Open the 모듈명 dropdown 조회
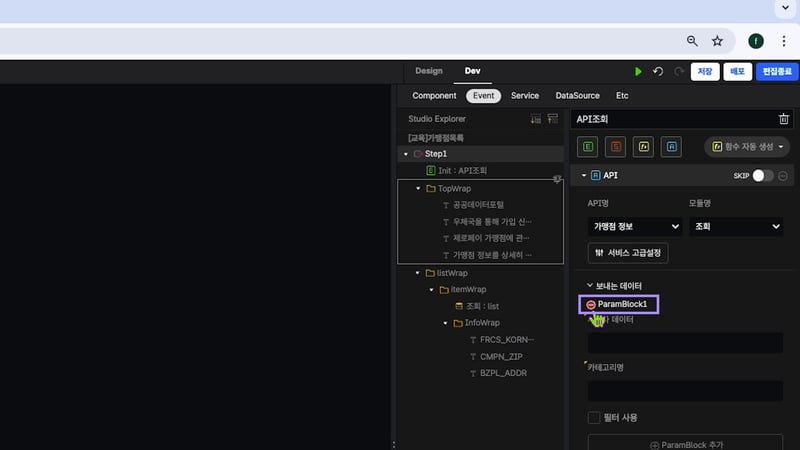The image size is (800, 450). point(736,227)
